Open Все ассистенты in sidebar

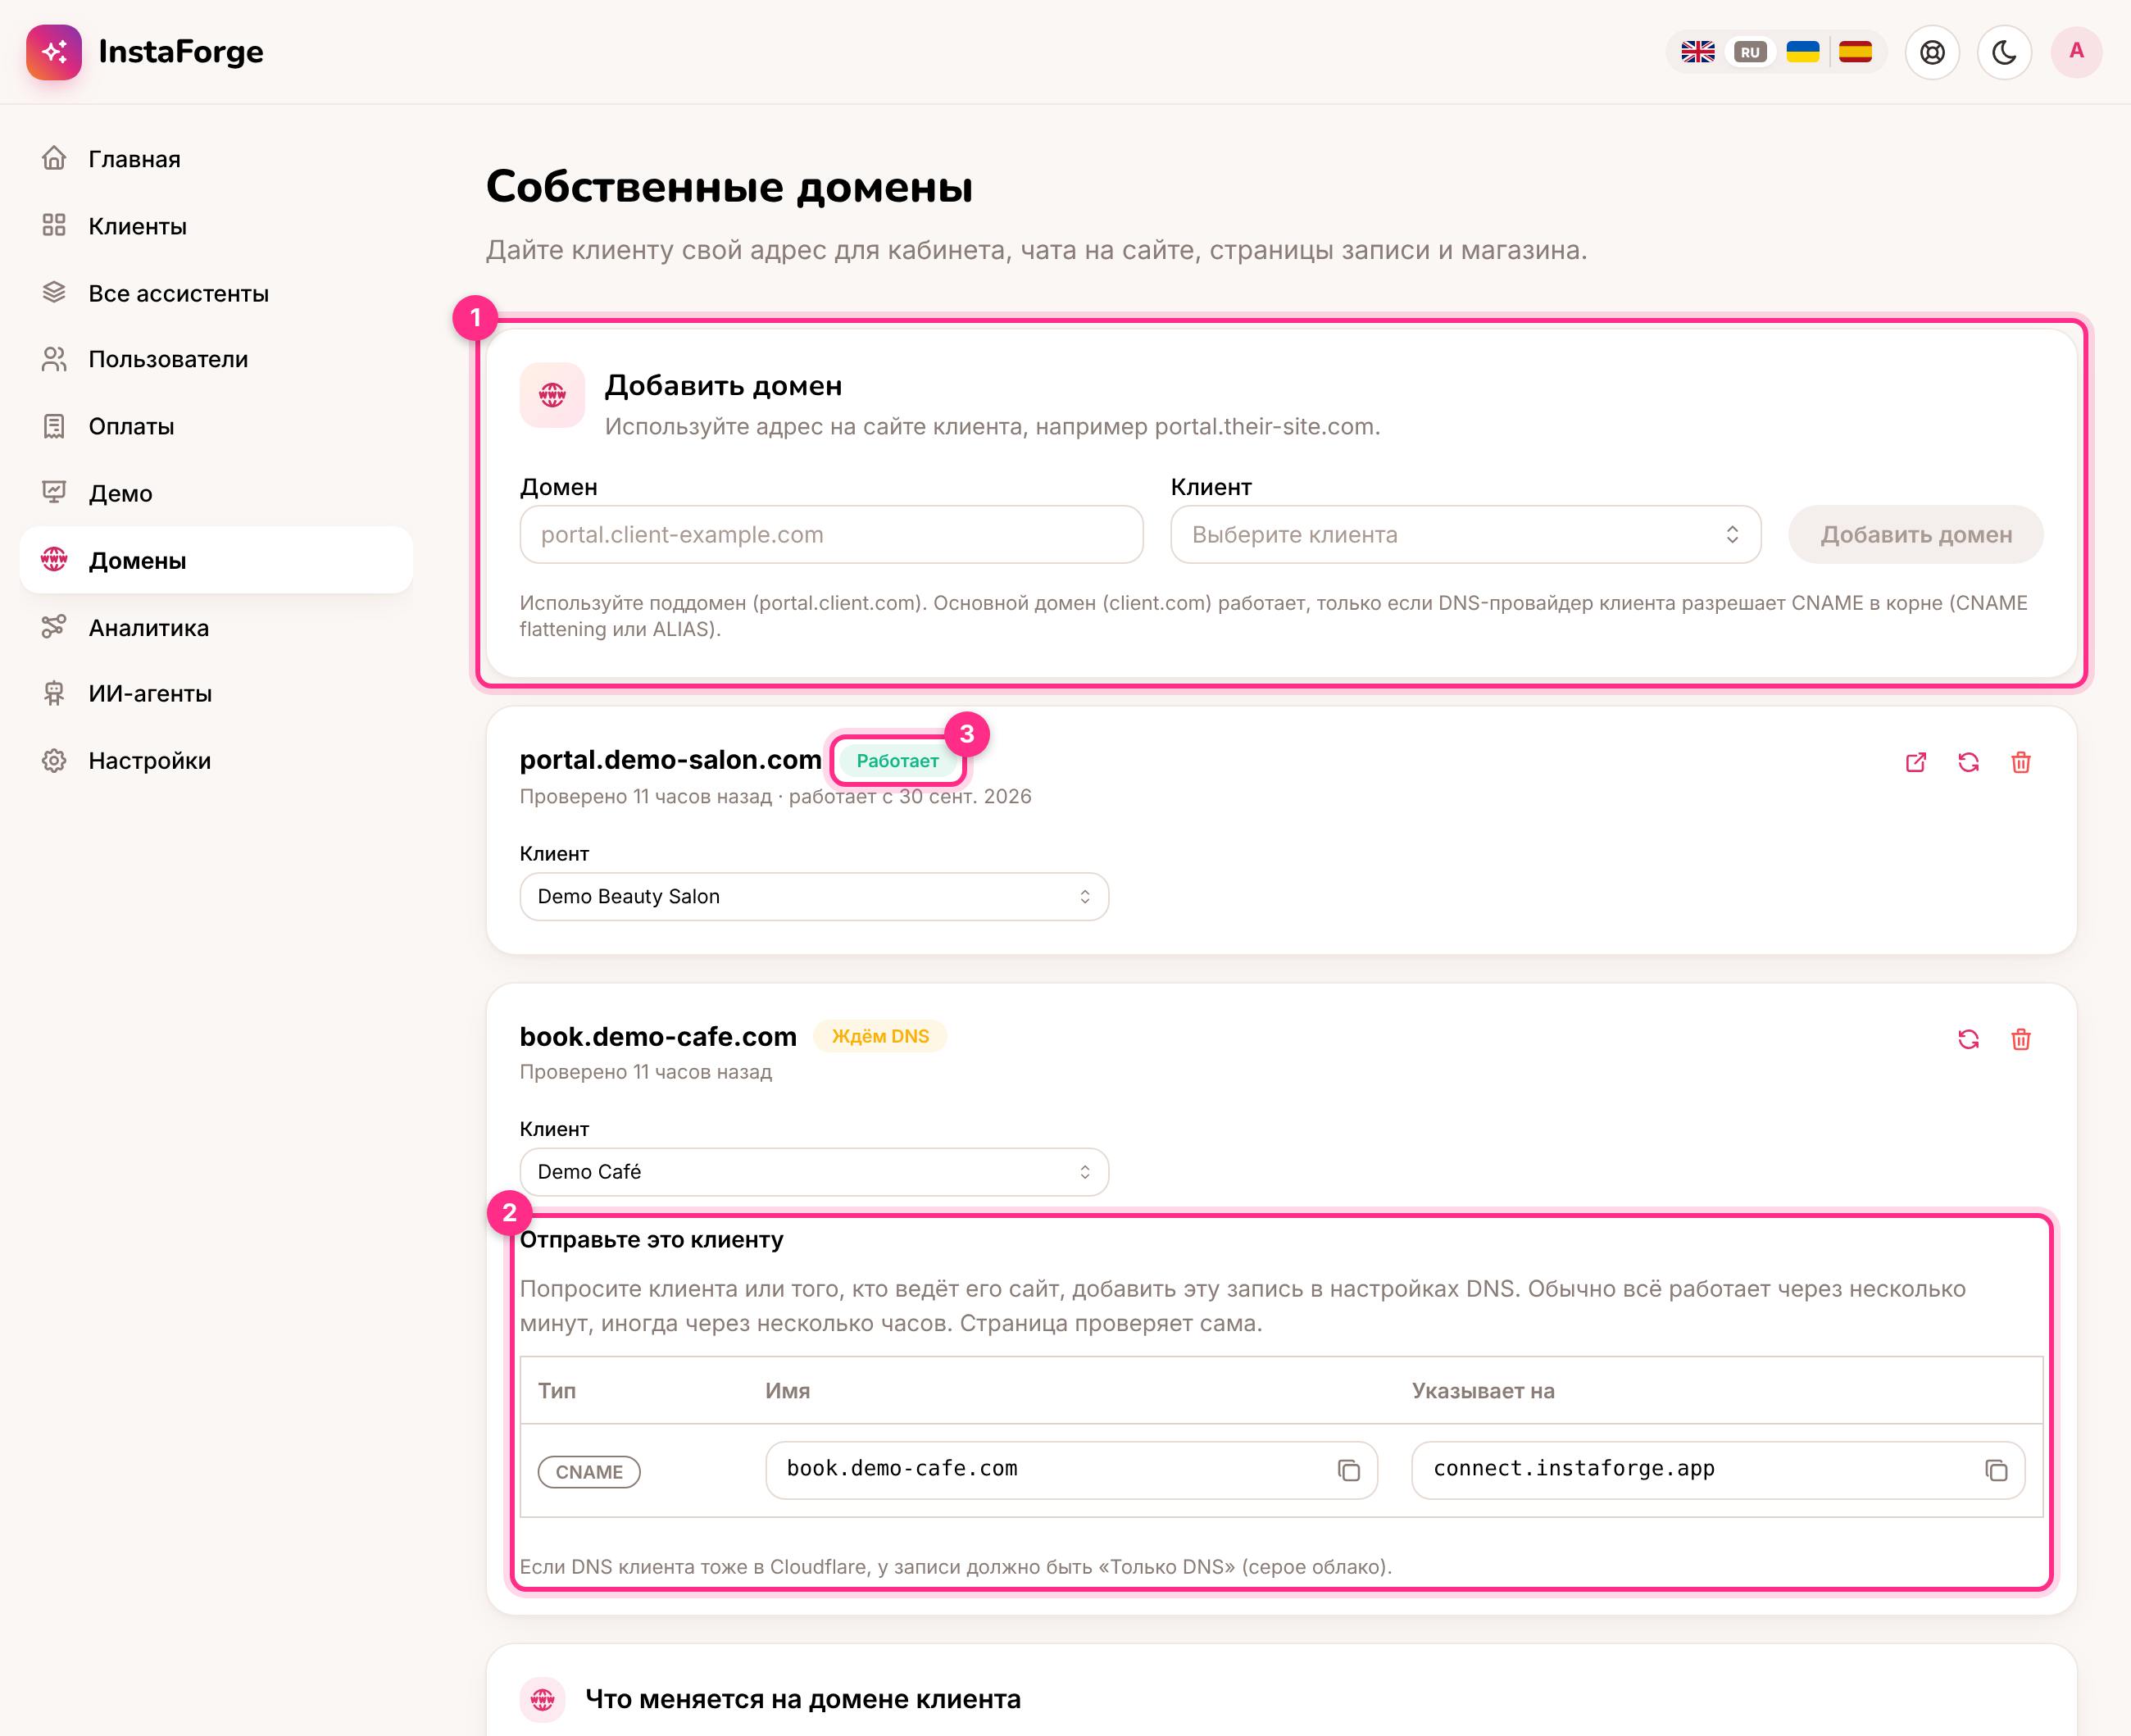click(216, 293)
